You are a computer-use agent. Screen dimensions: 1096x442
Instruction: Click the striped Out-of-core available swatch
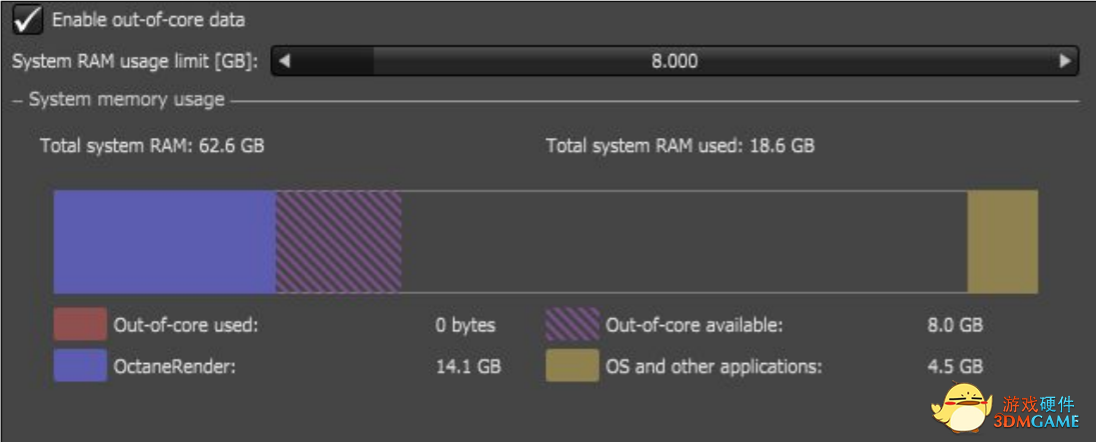point(572,325)
